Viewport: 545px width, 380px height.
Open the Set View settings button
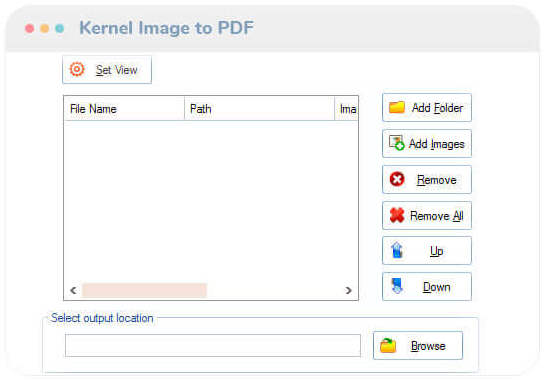pos(107,70)
